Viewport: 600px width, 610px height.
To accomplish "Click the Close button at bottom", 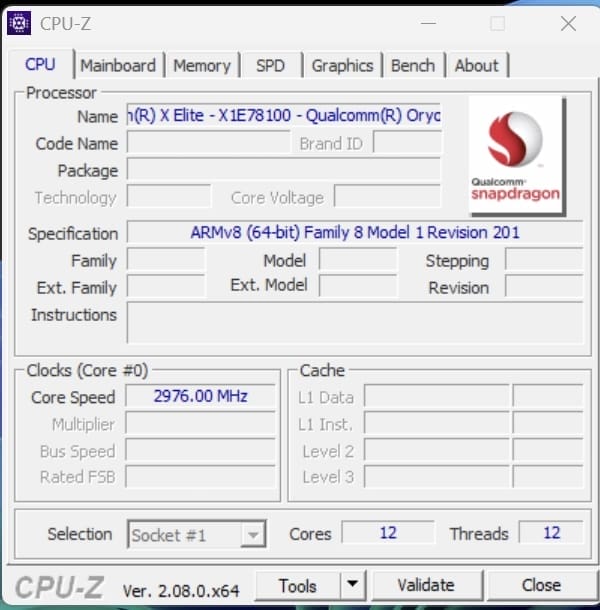I will [x=542, y=585].
